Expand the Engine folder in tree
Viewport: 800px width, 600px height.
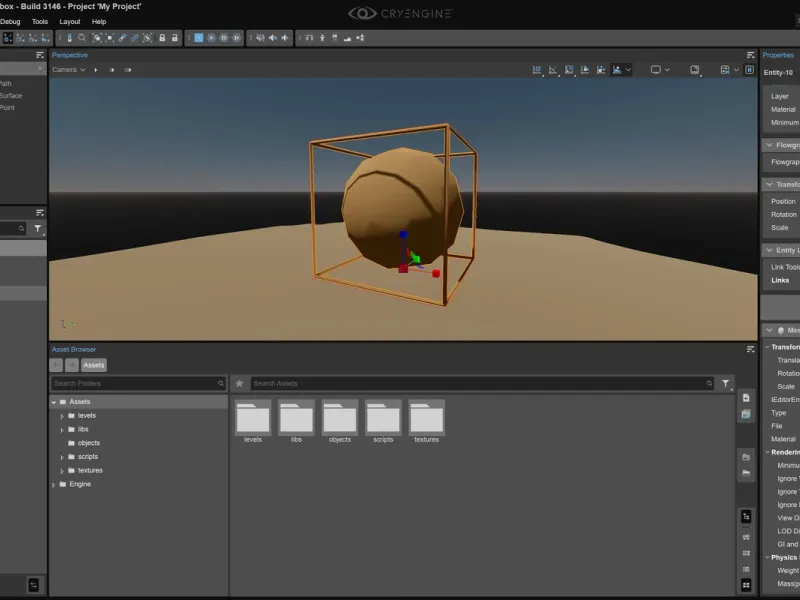click(54, 485)
